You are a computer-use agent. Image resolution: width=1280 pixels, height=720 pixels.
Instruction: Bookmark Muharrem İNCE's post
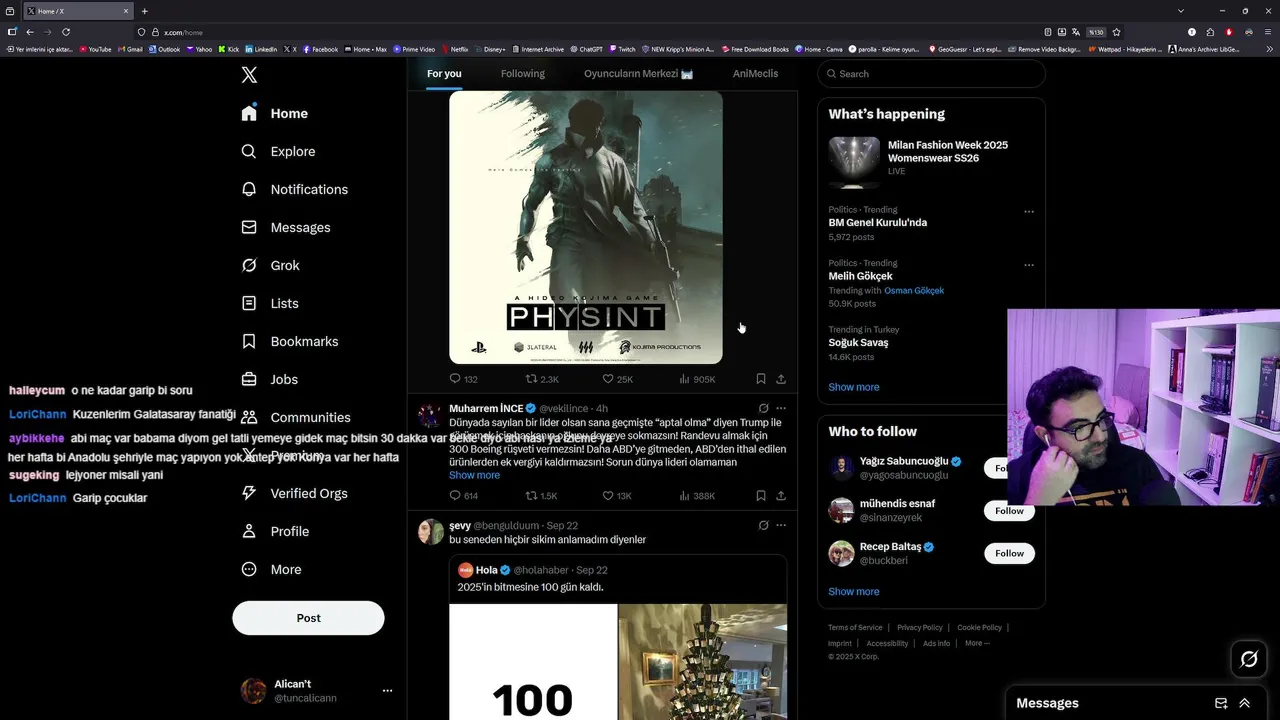[761, 495]
